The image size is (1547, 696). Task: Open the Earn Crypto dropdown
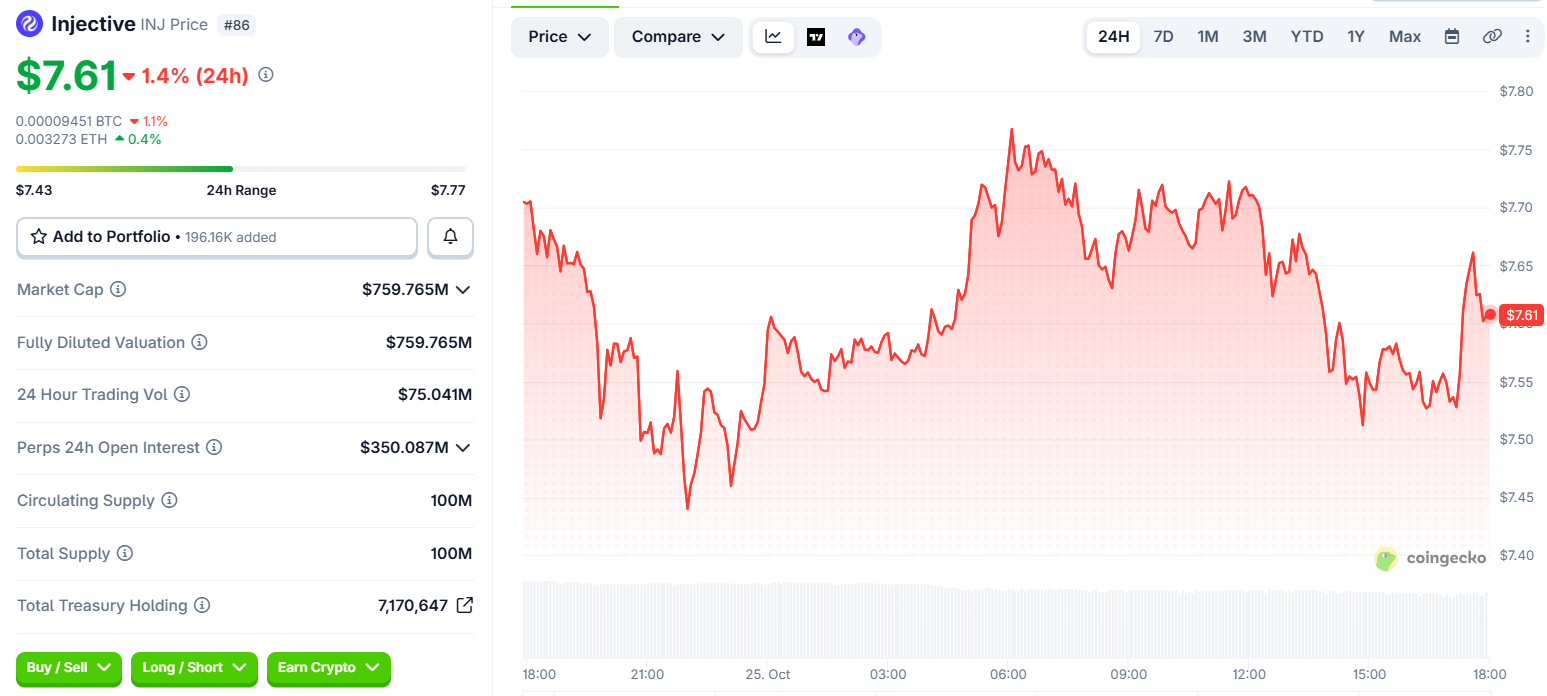coord(329,668)
